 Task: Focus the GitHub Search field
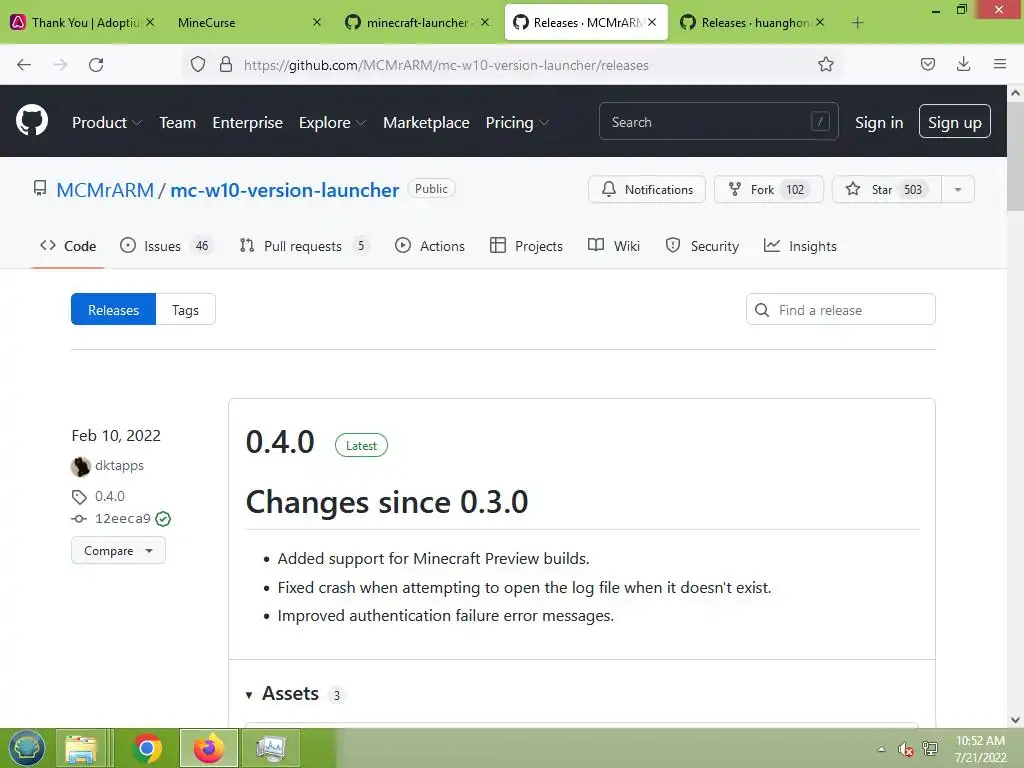(718, 121)
